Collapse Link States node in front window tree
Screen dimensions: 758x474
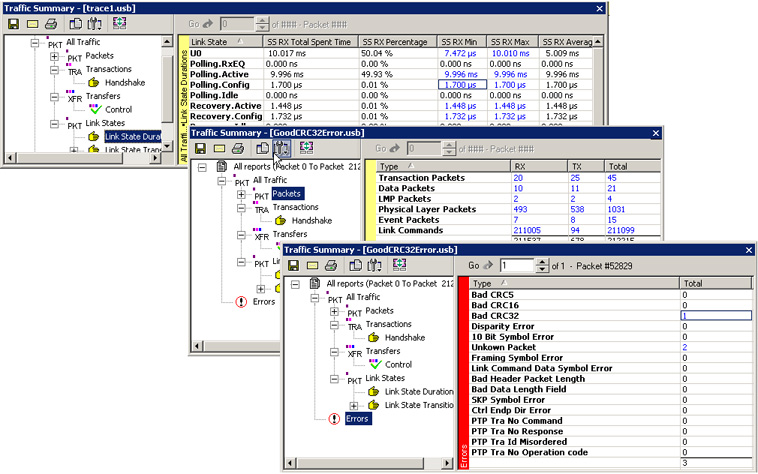335,379
